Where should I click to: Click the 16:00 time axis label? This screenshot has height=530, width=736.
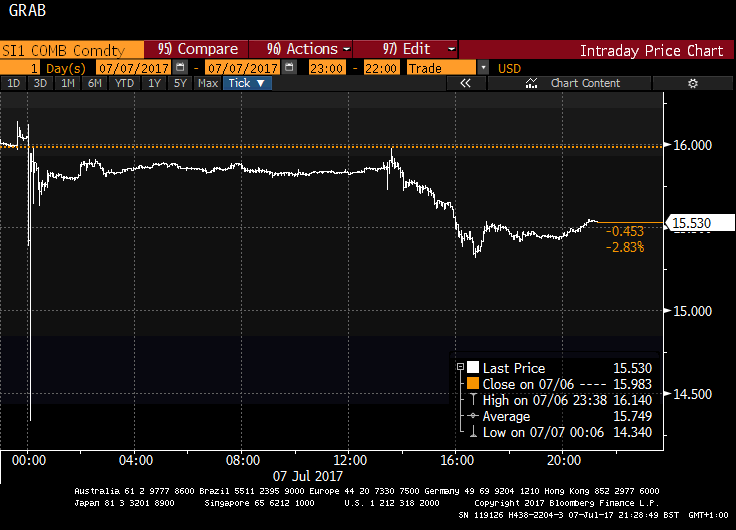coord(457,460)
